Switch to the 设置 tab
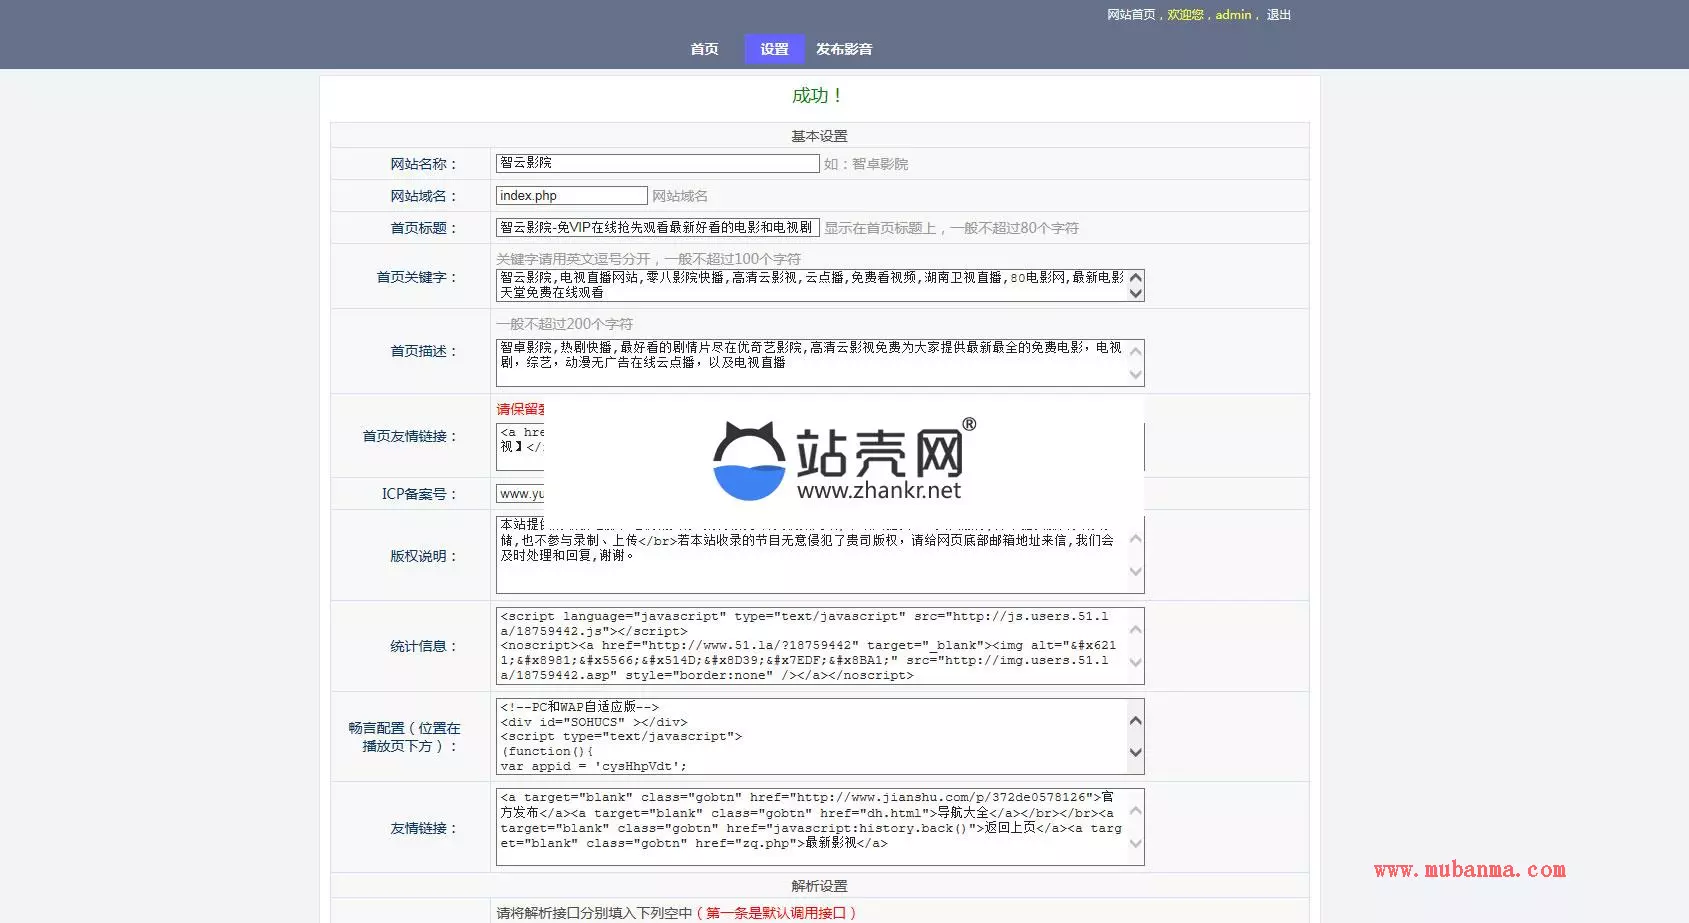This screenshot has width=1689, height=923. 774,49
